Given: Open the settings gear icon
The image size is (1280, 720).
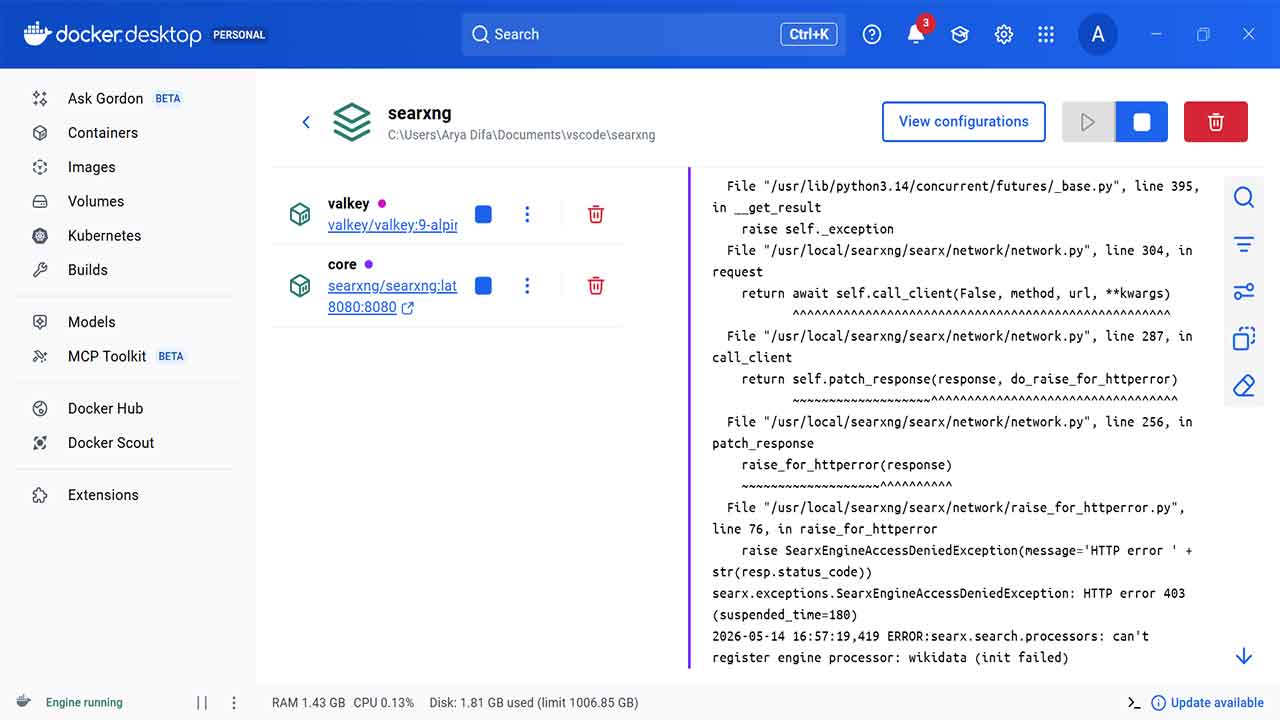Looking at the screenshot, I should [x=1004, y=34].
